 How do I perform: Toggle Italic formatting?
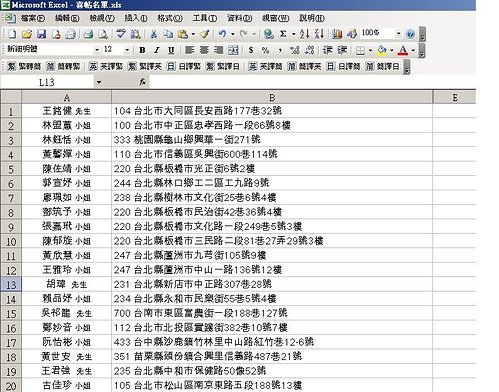156,50
